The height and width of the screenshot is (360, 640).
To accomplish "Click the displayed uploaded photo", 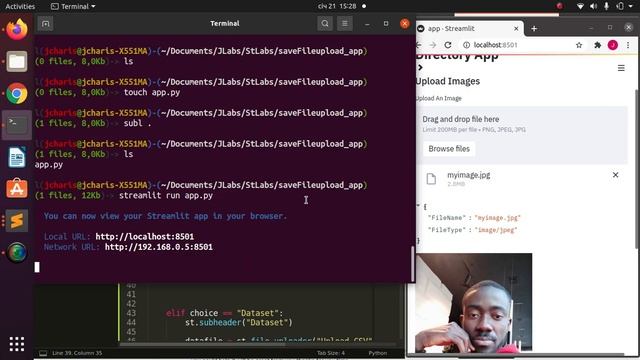I will (x=473, y=302).
